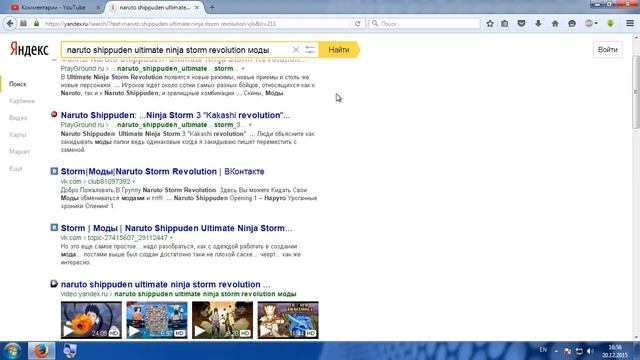Viewport: 640px width, 360px height.
Task: Open Картинки in the Yandex sidebar
Action: tap(22, 101)
